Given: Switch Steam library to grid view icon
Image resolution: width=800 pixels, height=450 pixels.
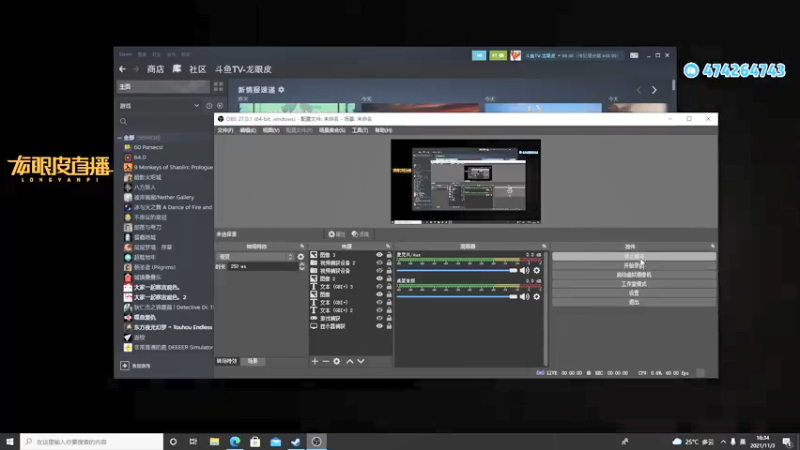Looking at the screenshot, I should tap(218, 87).
